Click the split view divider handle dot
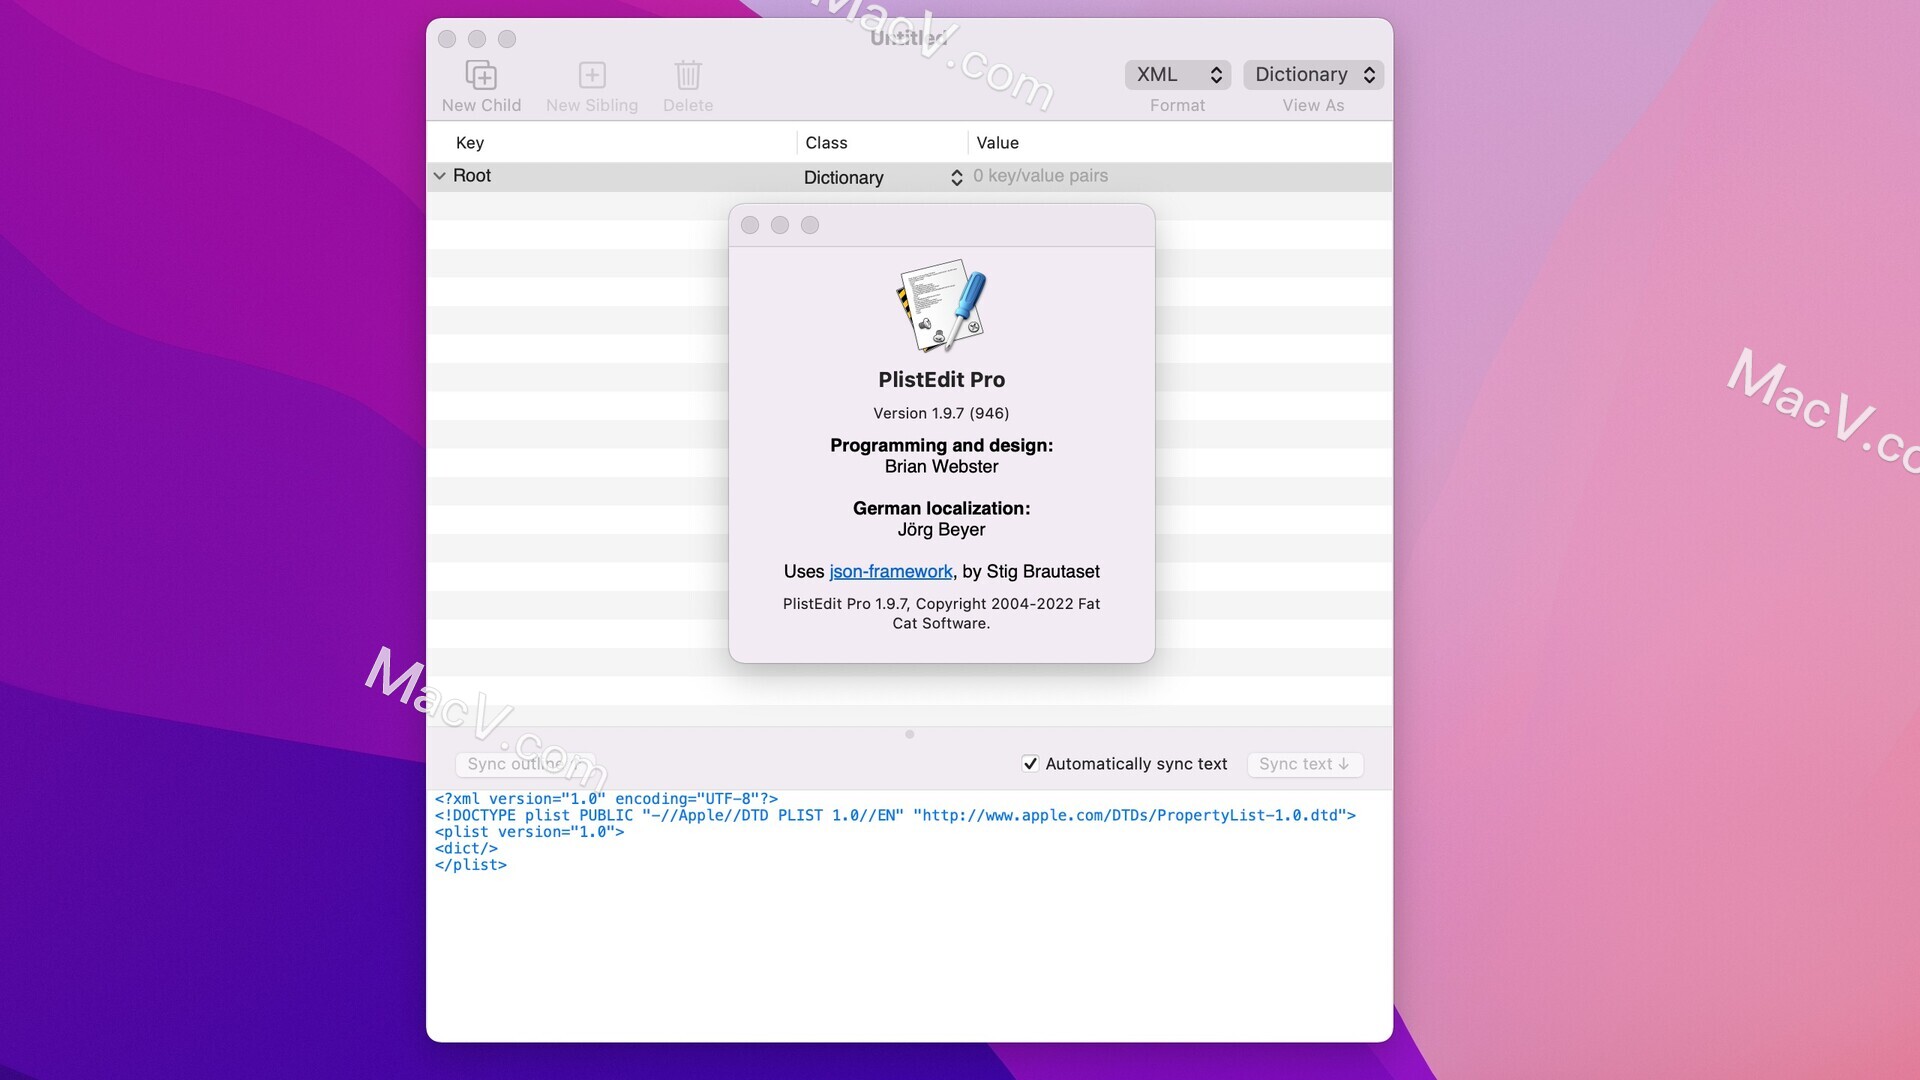The image size is (1920, 1080). (x=909, y=734)
